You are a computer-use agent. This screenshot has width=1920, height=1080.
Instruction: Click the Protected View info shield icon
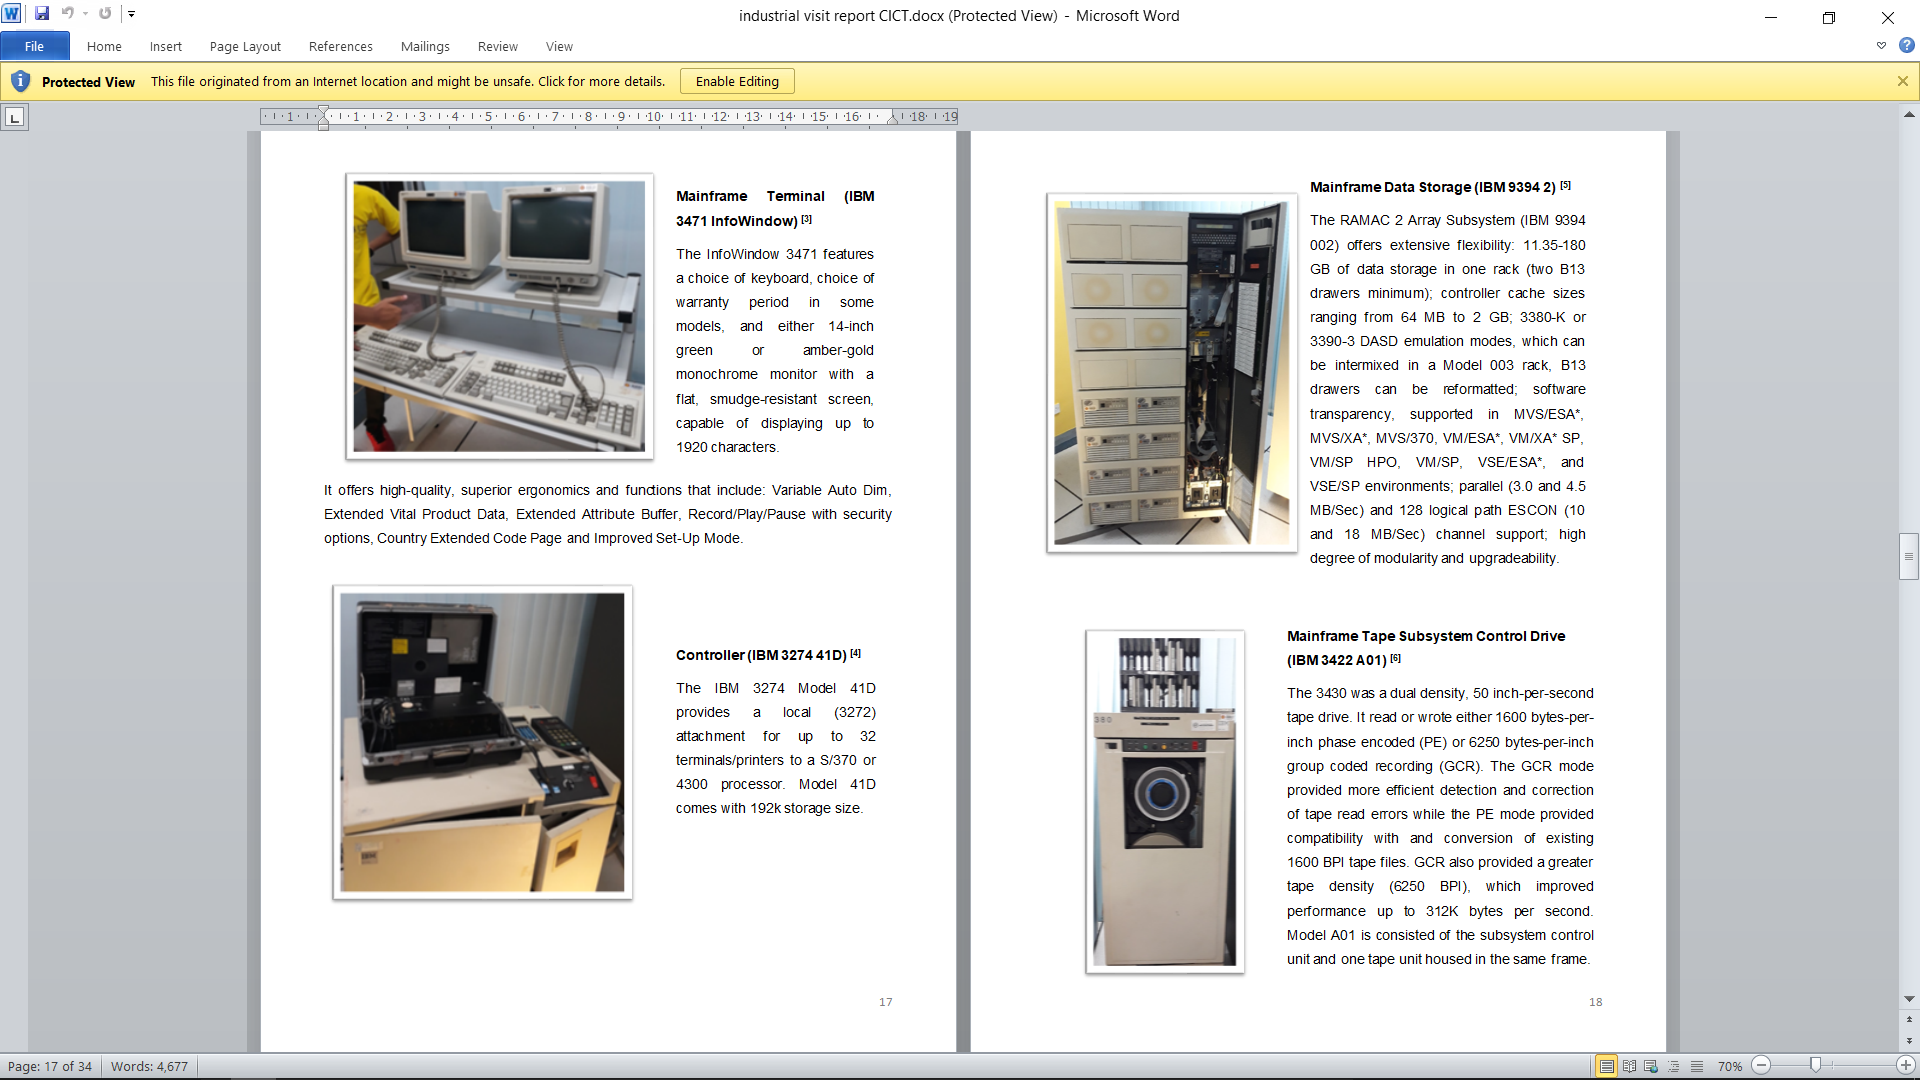20,81
